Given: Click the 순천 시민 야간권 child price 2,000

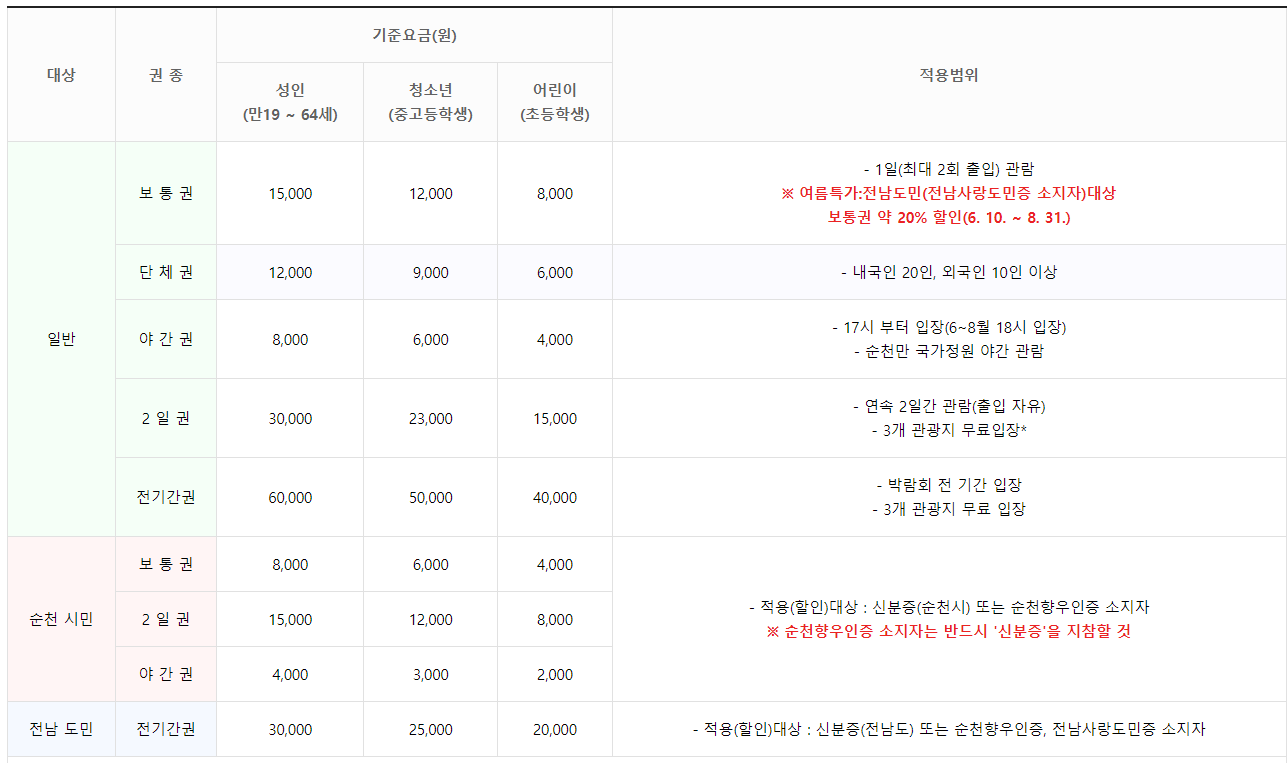Looking at the screenshot, I should pos(555,674).
